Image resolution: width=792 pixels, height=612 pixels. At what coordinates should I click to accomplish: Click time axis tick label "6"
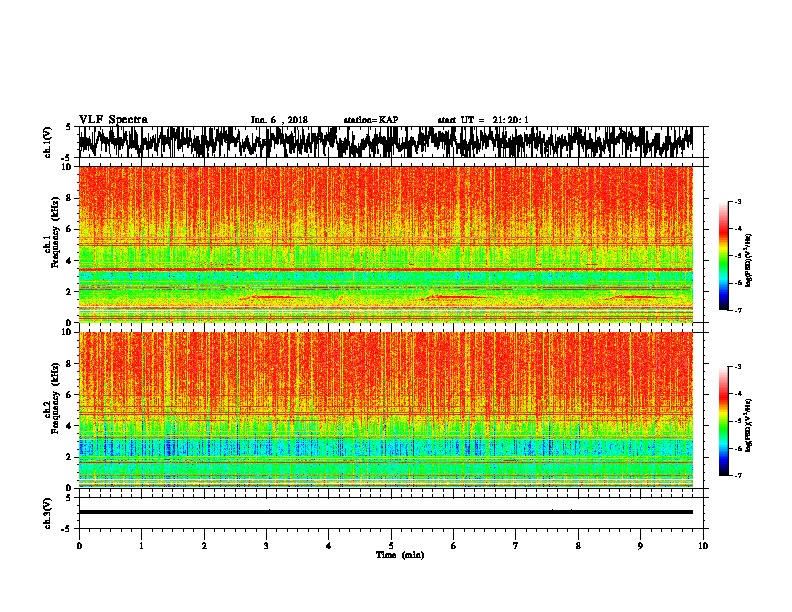coord(454,546)
